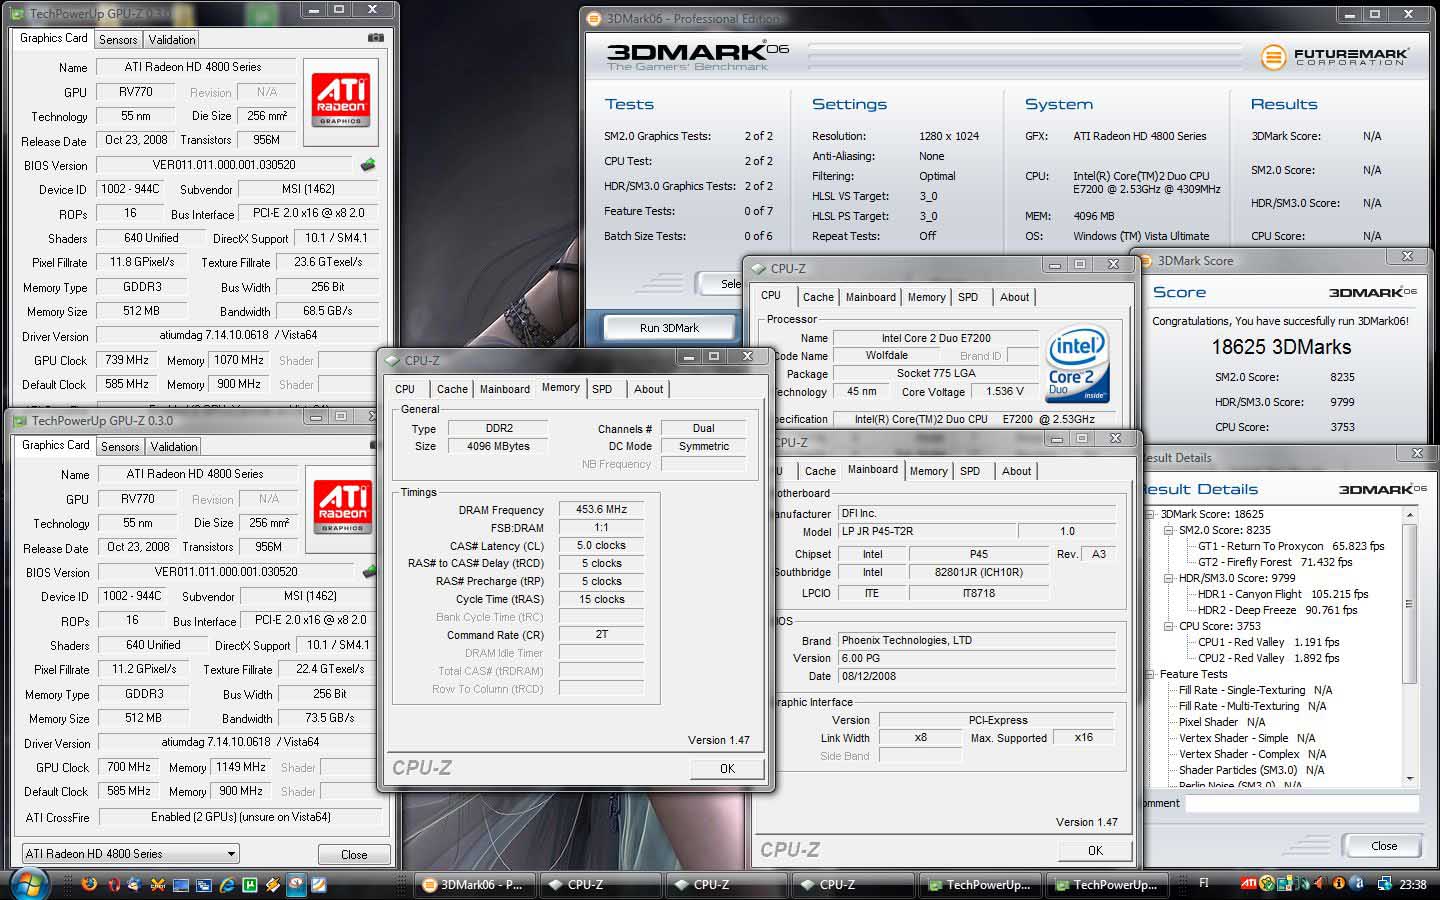Click the Winamp lightning quick launch icon

[x=272, y=884]
